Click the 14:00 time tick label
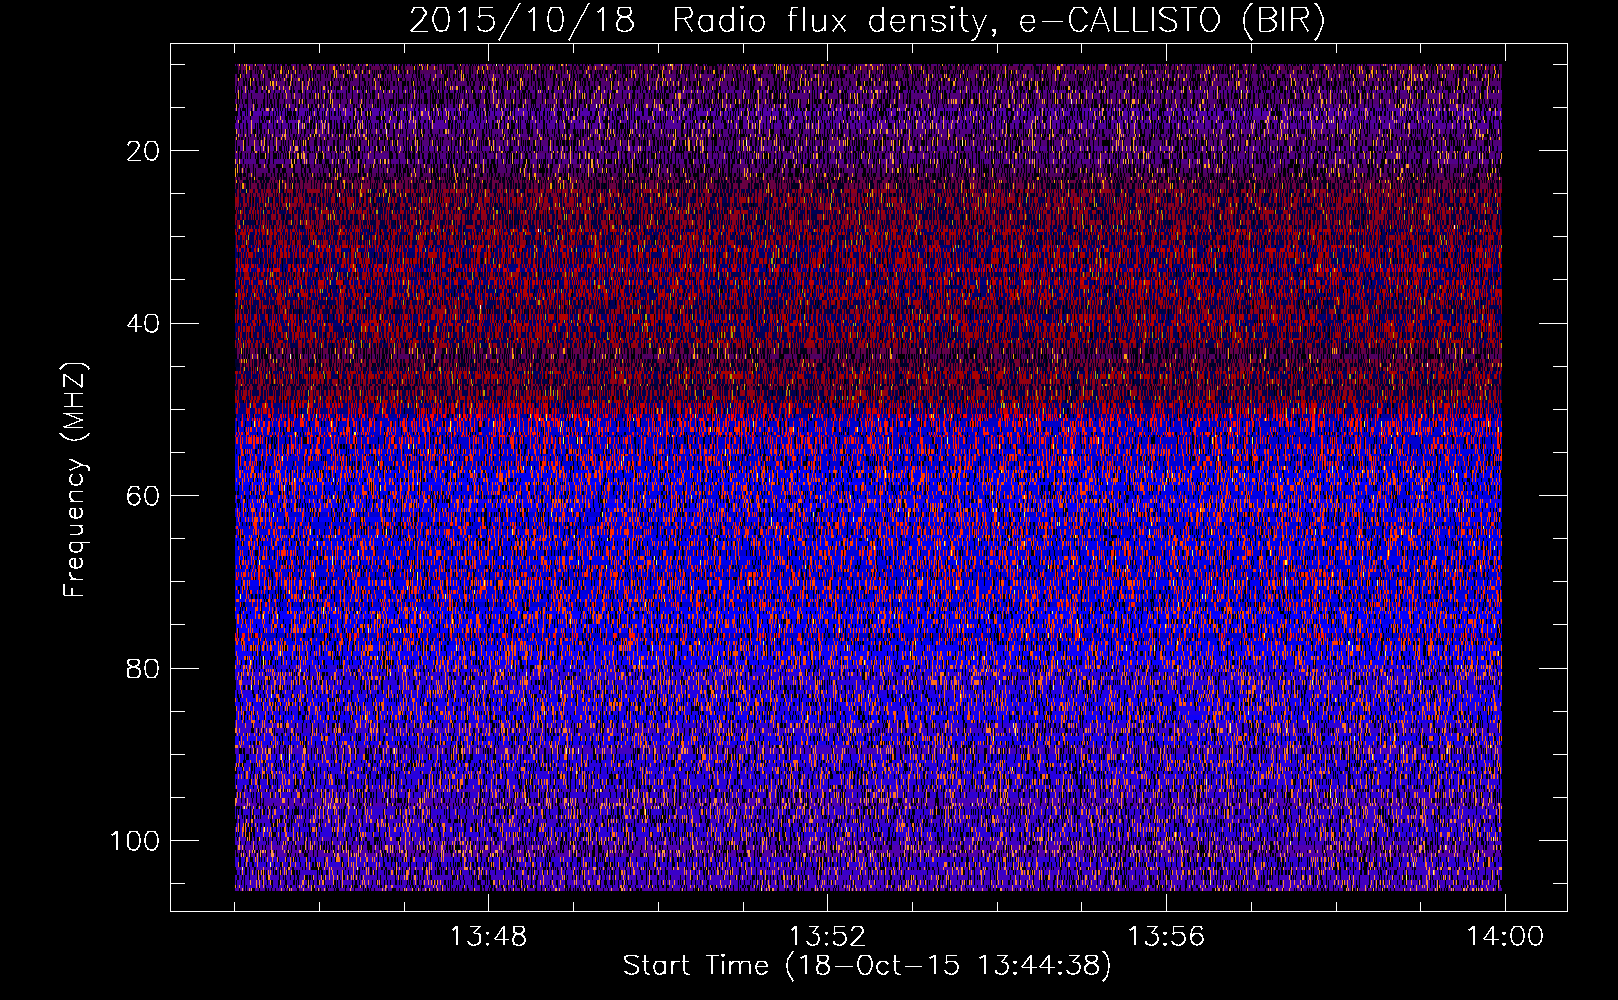This screenshot has width=1618, height=1000. pos(1505,937)
